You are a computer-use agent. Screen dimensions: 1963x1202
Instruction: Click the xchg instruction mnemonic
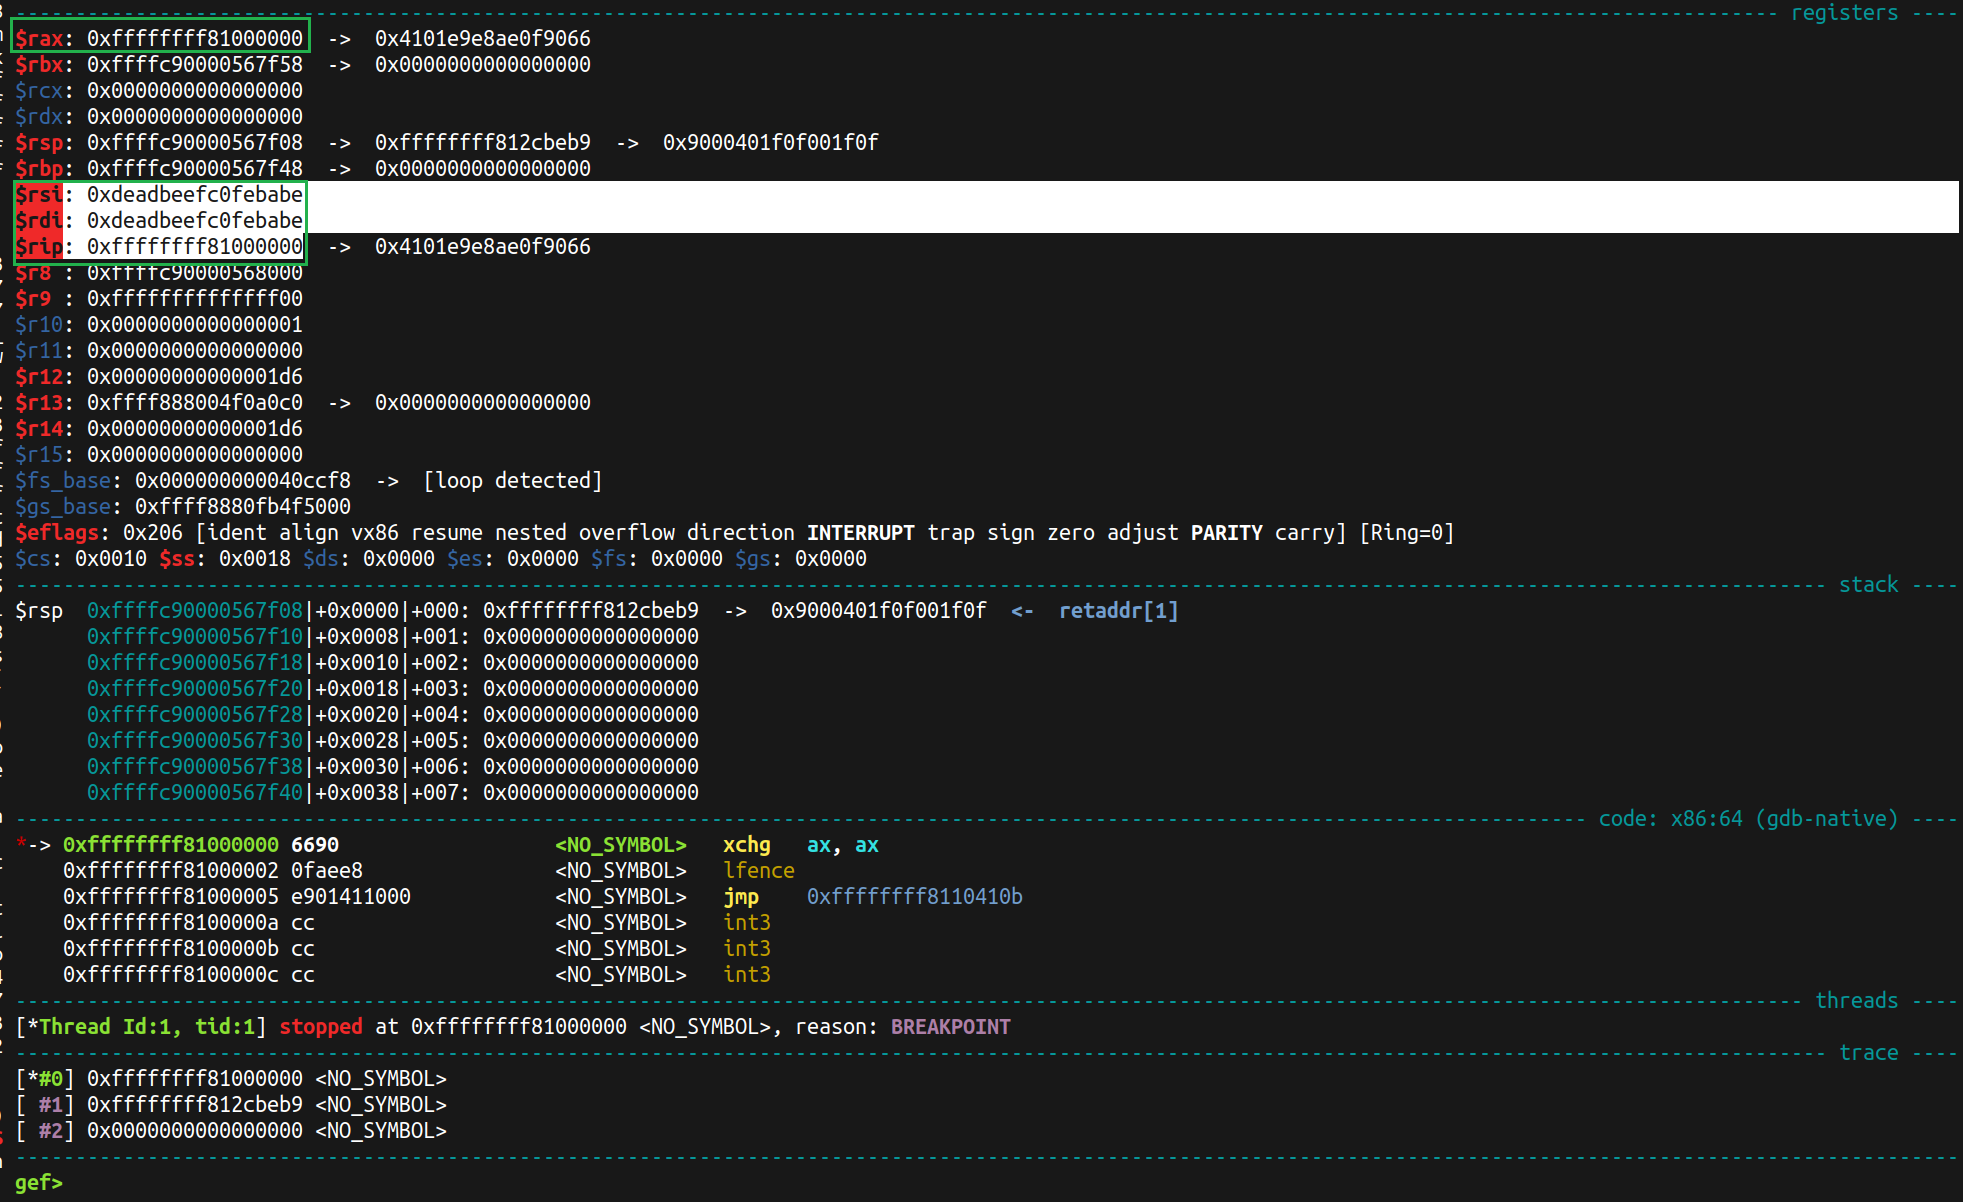pos(746,845)
